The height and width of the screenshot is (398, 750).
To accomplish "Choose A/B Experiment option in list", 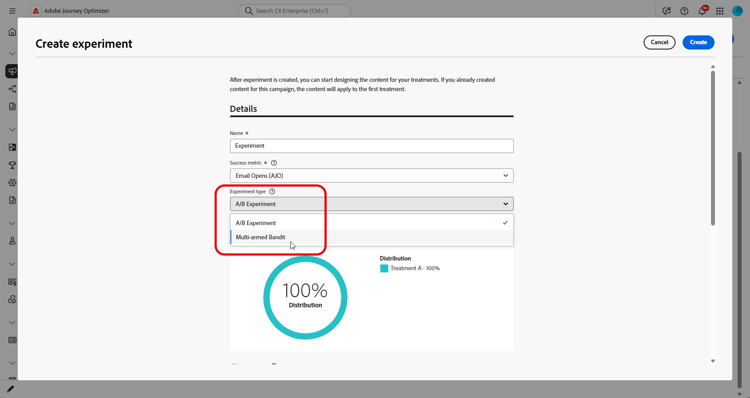I will tap(372, 223).
